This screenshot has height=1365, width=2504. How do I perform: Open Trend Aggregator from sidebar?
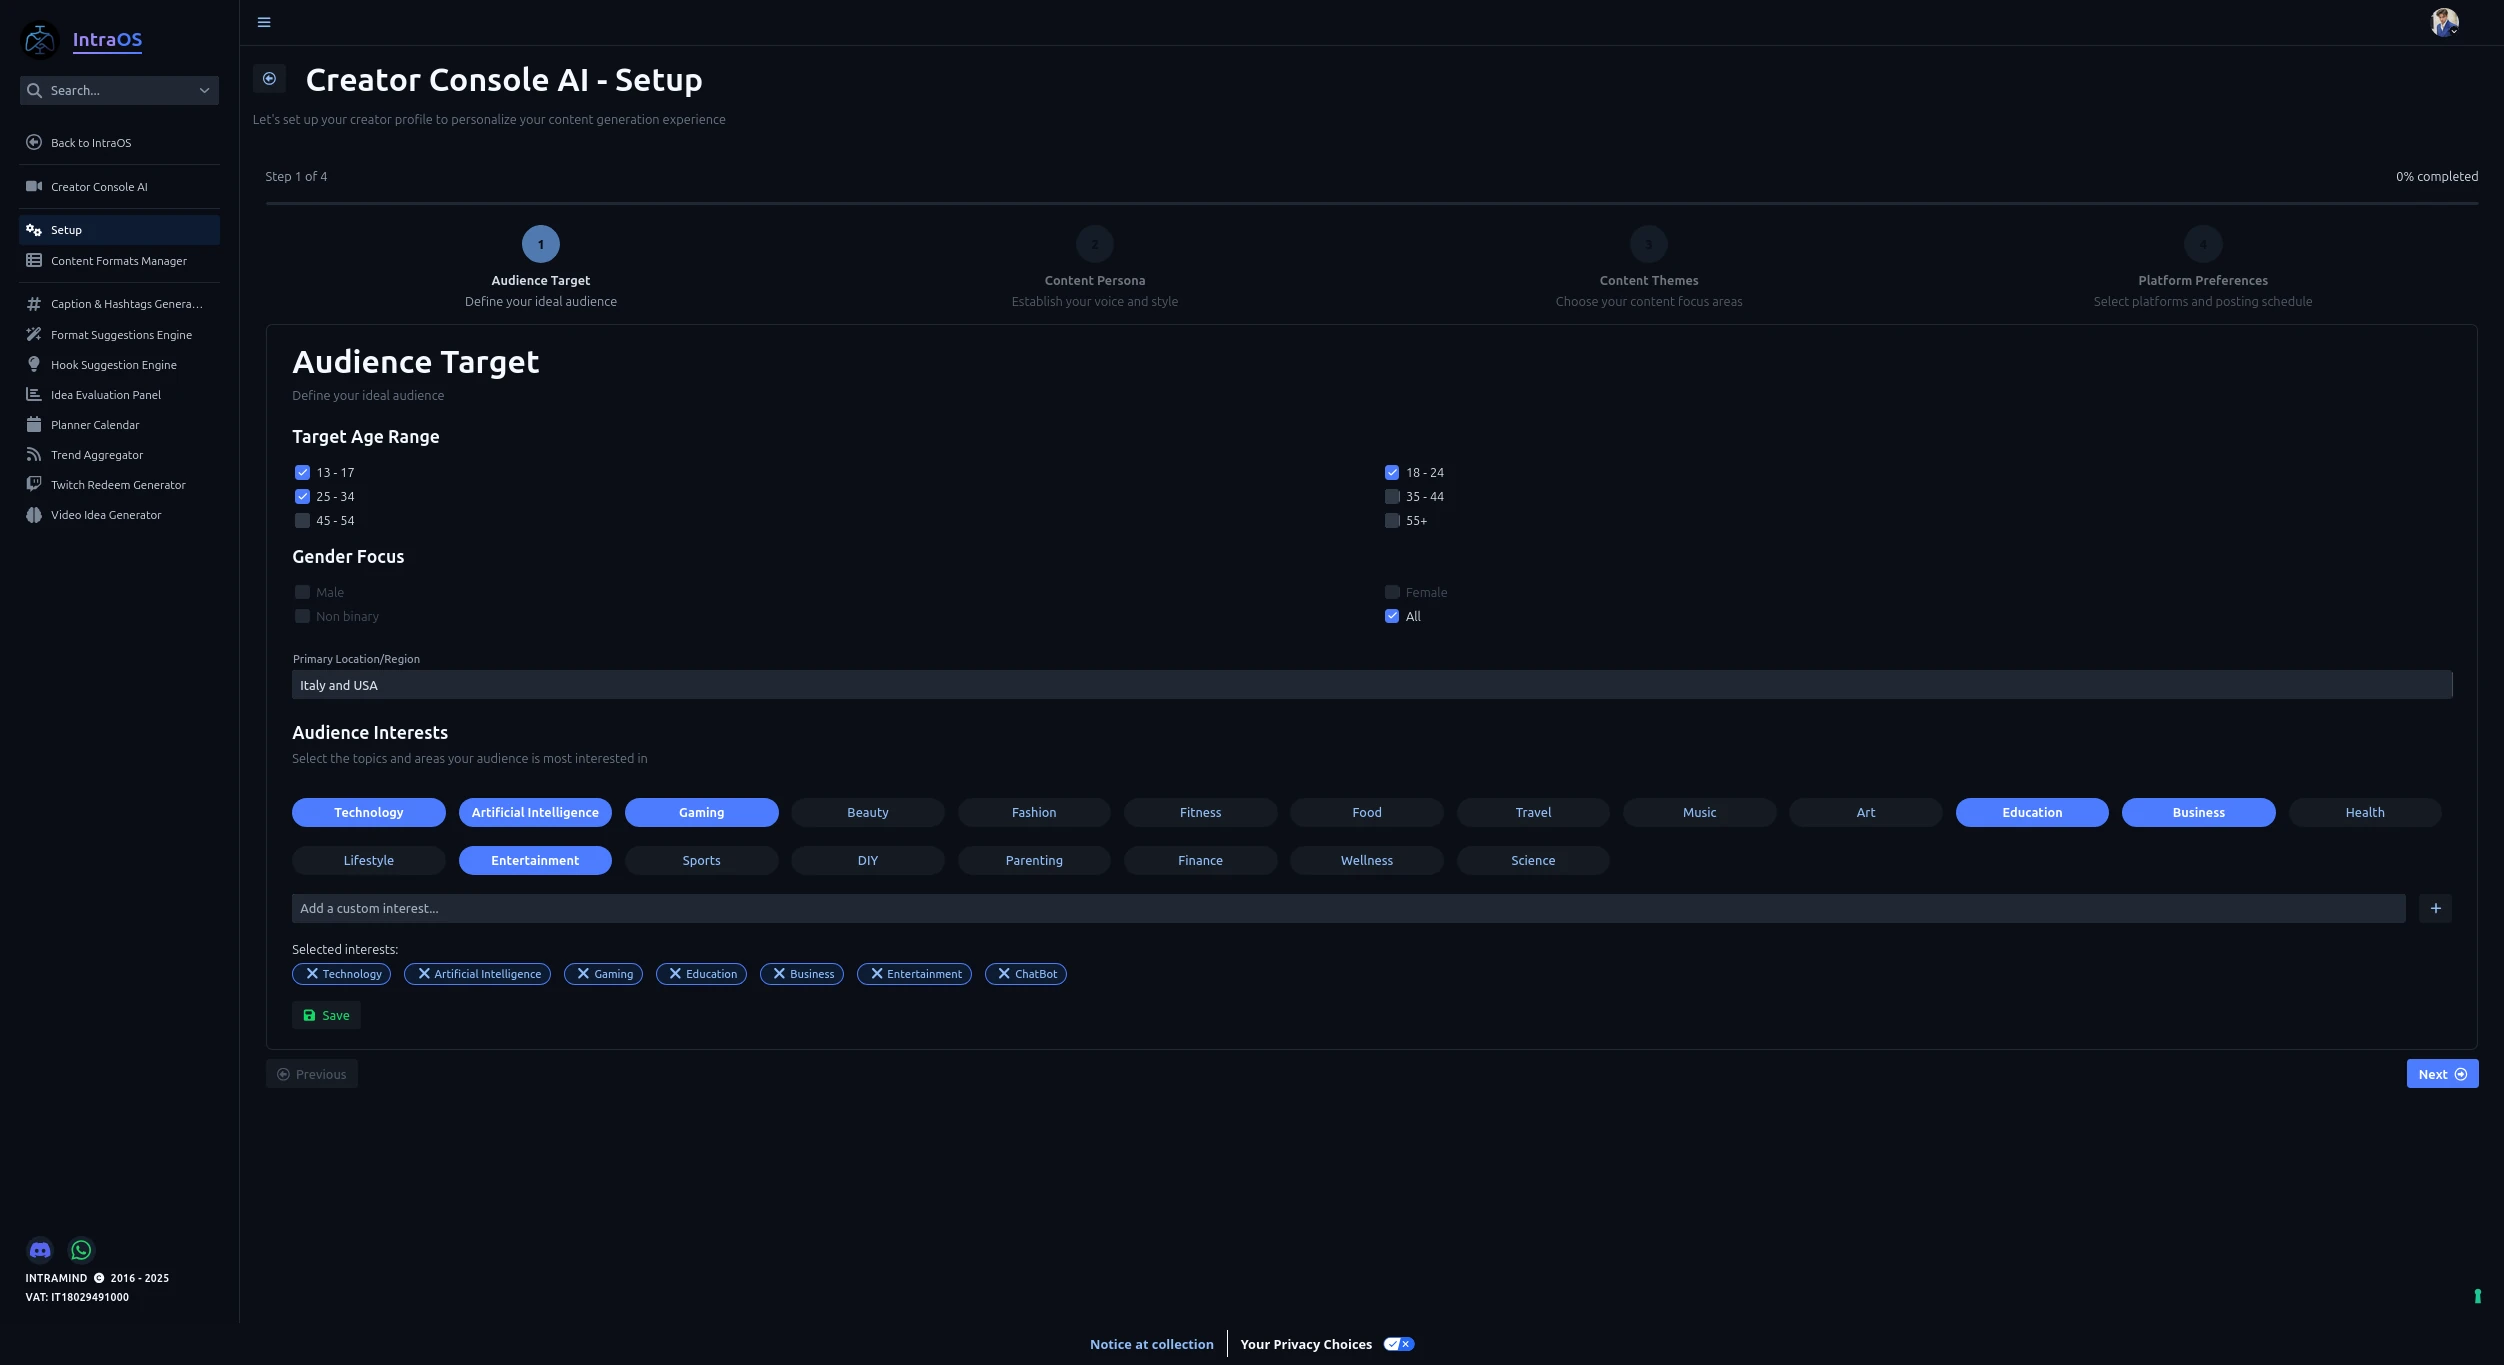click(97, 455)
